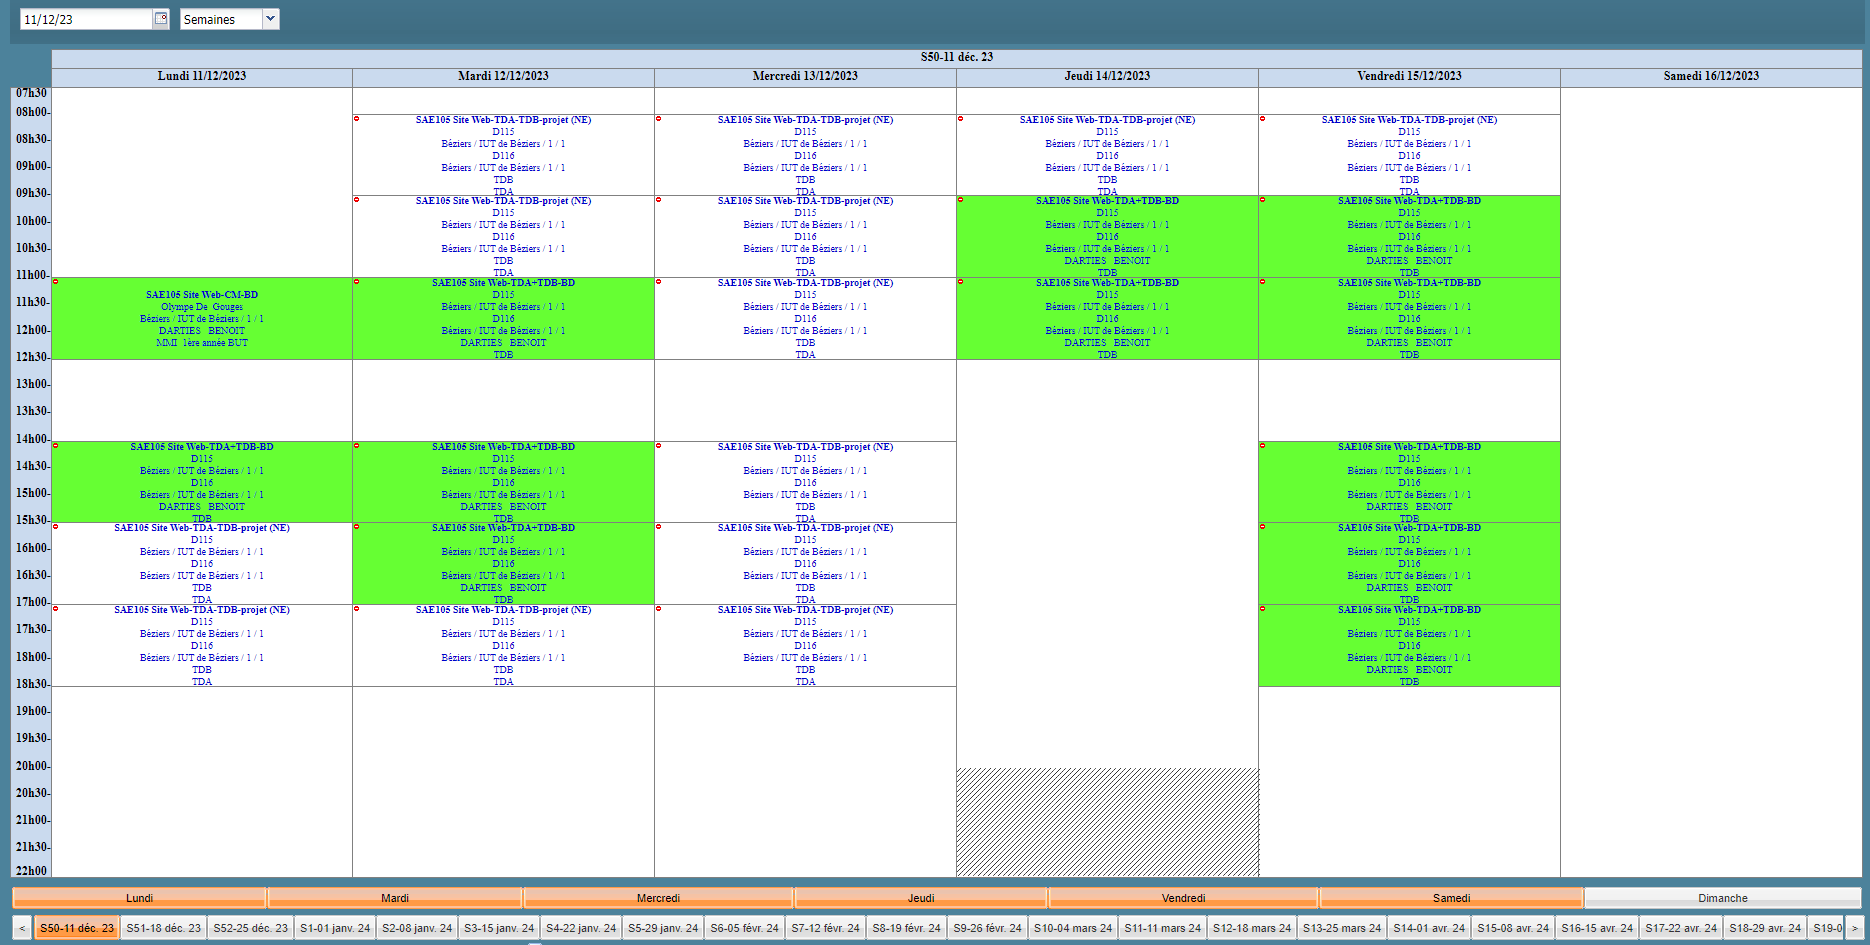Click red marker on Friday's 17h00 green event
This screenshot has width=1870, height=945.
[1263, 609]
